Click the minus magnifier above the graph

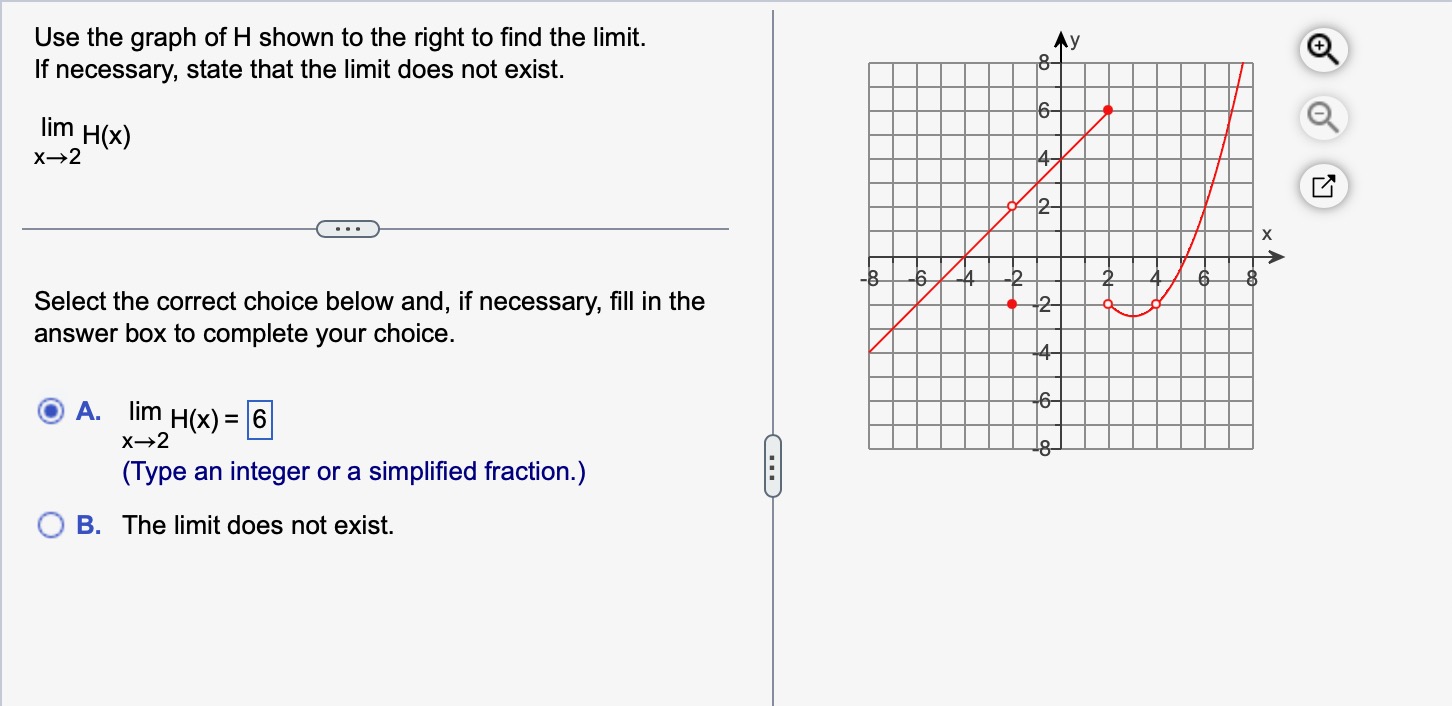(x=1322, y=117)
